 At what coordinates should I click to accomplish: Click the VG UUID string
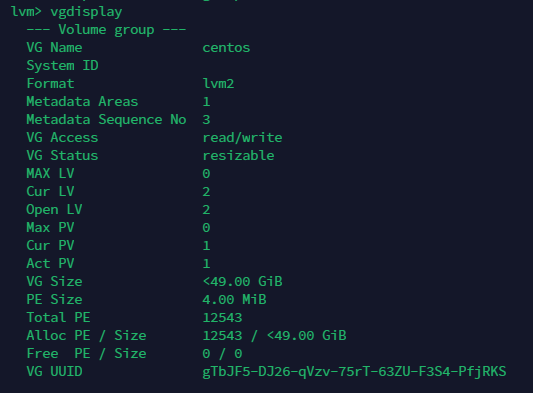[354, 372]
